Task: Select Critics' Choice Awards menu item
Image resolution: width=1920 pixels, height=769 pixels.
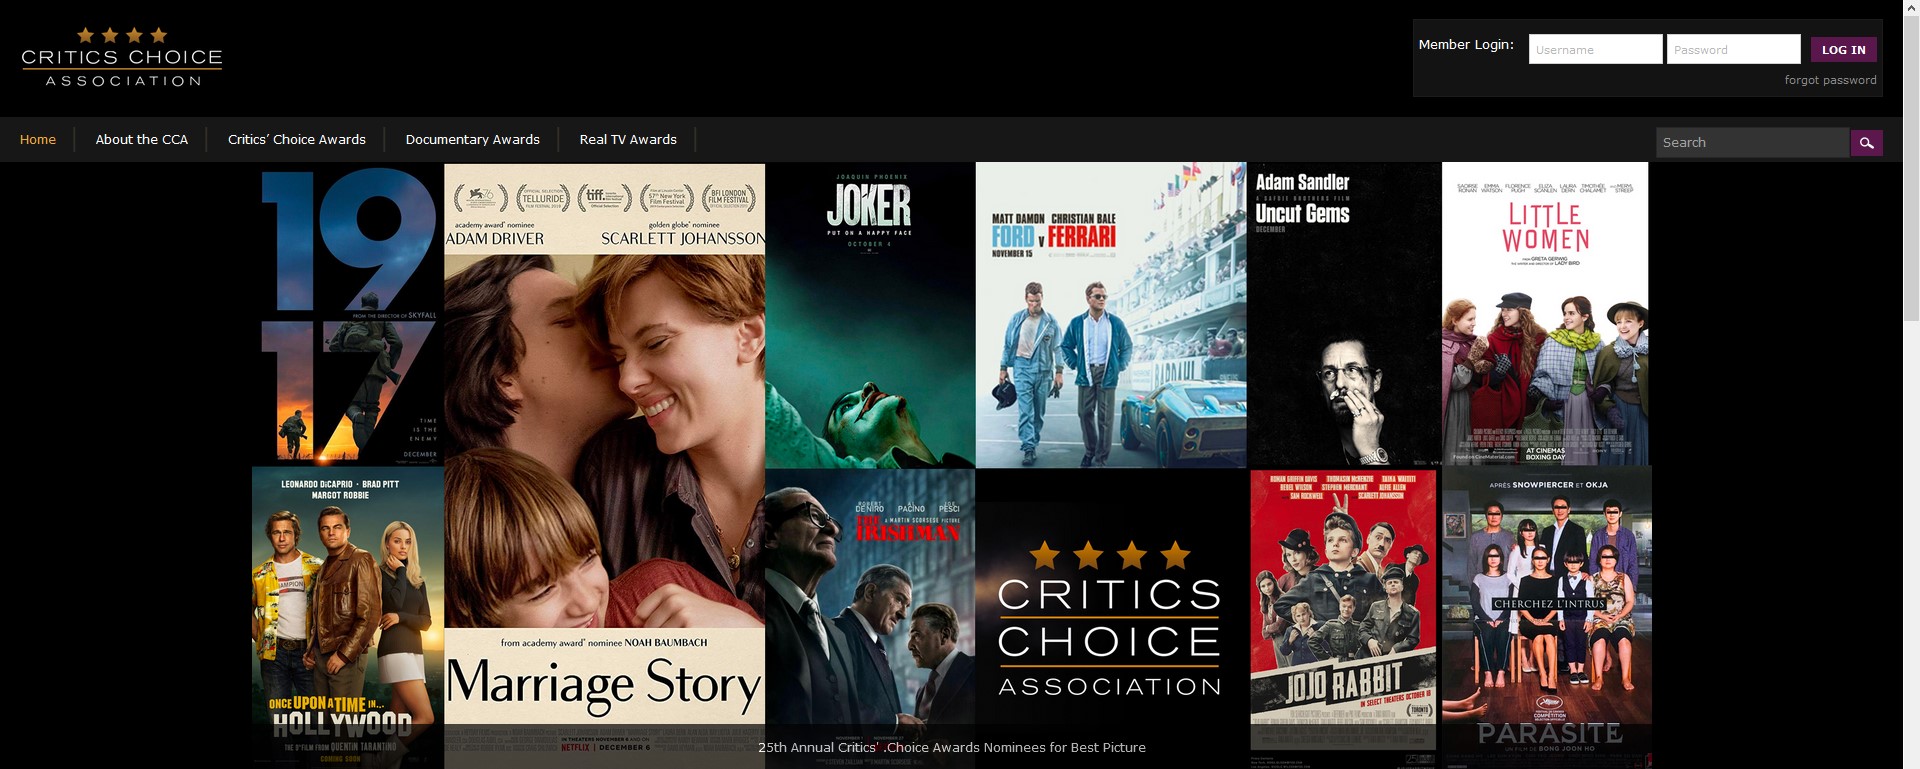Action: [297, 140]
